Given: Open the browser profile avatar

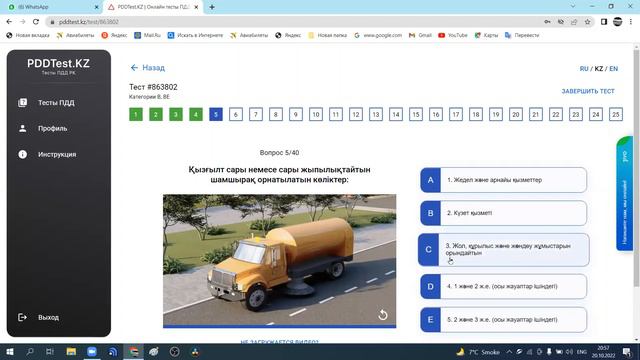Looking at the screenshot, I should 618,22.
